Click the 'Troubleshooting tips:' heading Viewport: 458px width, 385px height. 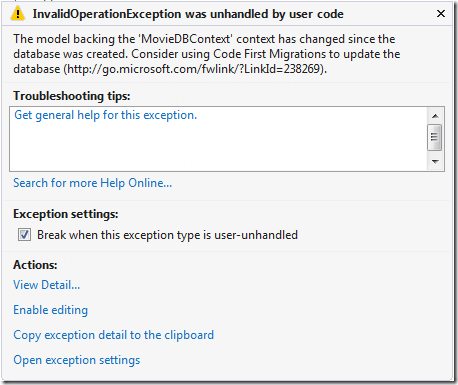click(72, 96)
